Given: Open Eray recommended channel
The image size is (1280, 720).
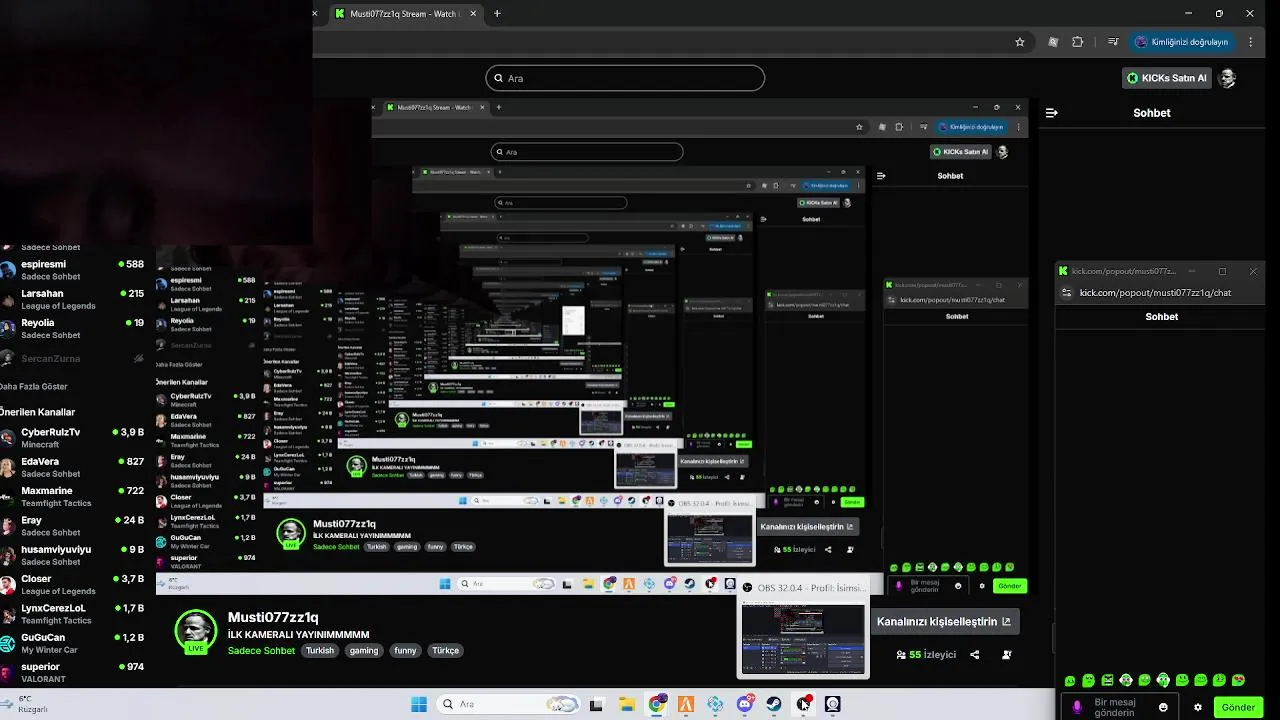Looking at the screenshot, I should [x=72, y=526].
